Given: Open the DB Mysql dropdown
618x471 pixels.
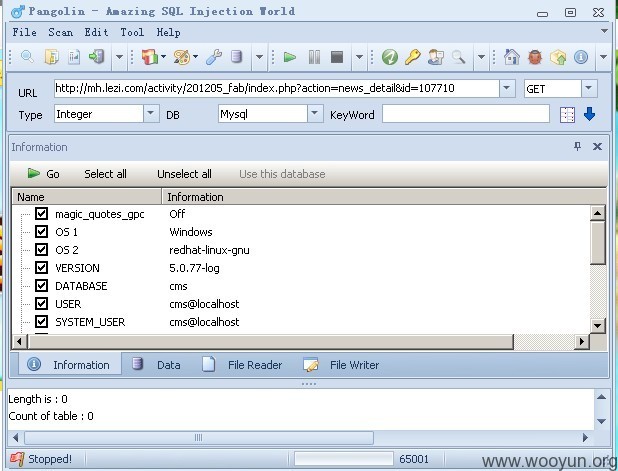Looking at the screenshot, I should tap(315, 114).
